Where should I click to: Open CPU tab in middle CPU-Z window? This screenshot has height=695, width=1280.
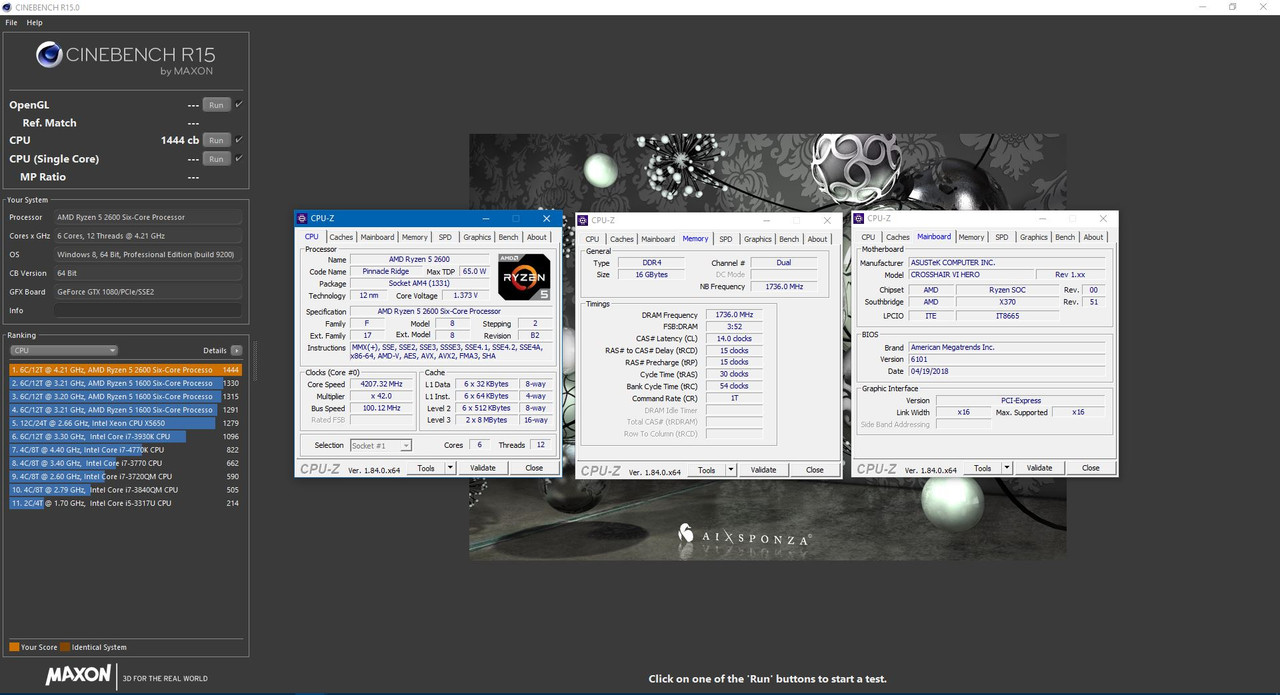[592, 239]
